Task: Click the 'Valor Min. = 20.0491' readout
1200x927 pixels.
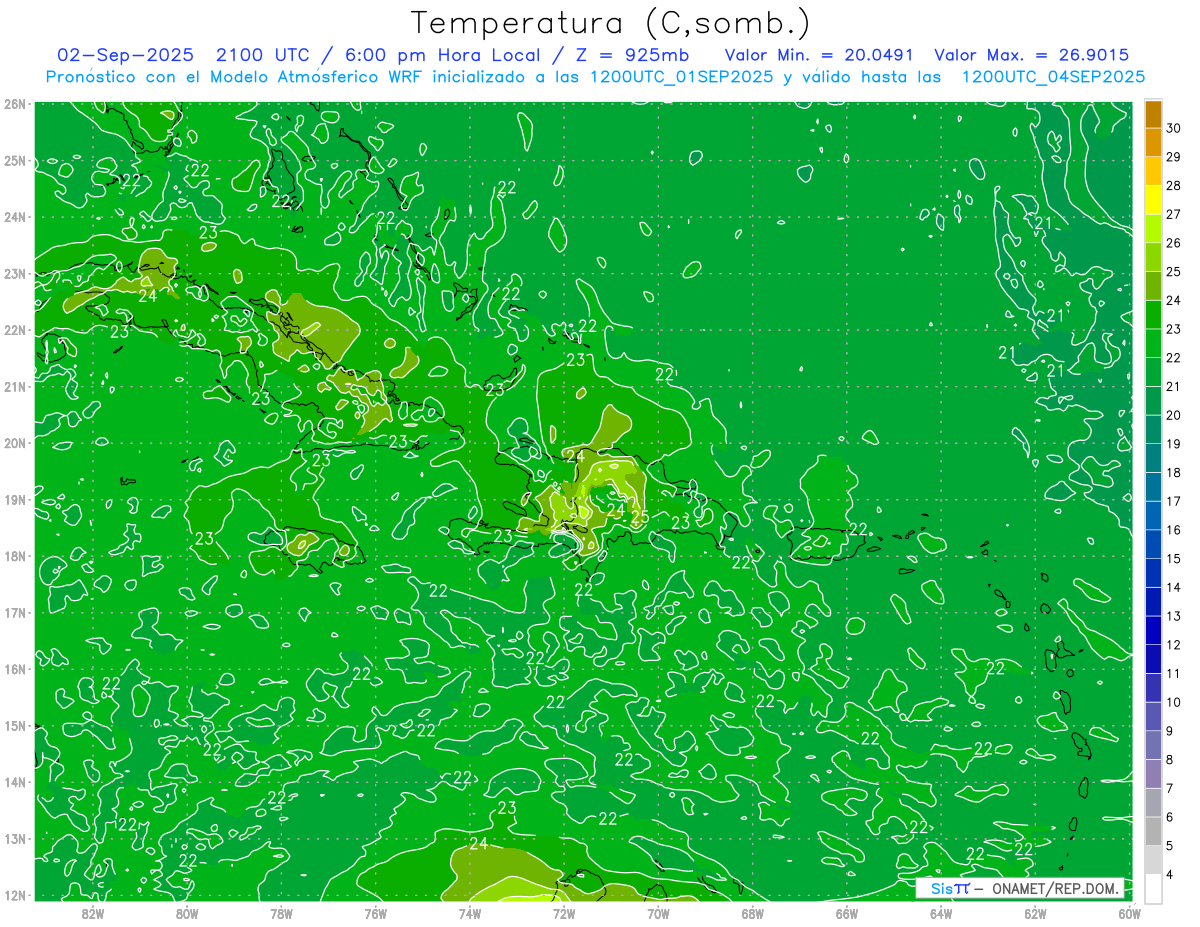Action: coord(820,55)
